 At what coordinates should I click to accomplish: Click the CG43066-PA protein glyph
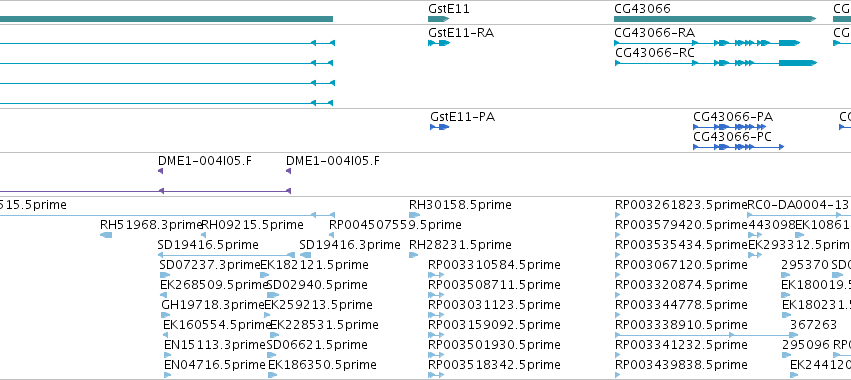(x=732, y=127)
